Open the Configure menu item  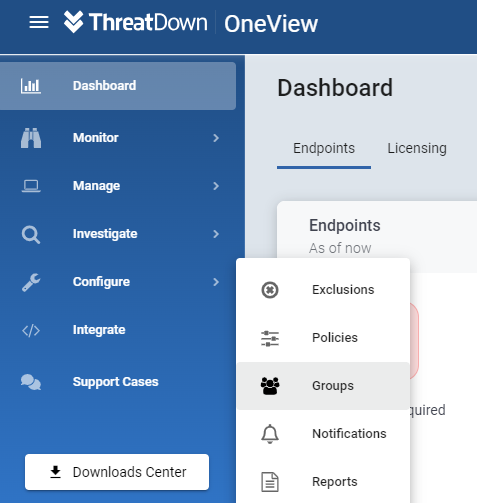[118, 282]
